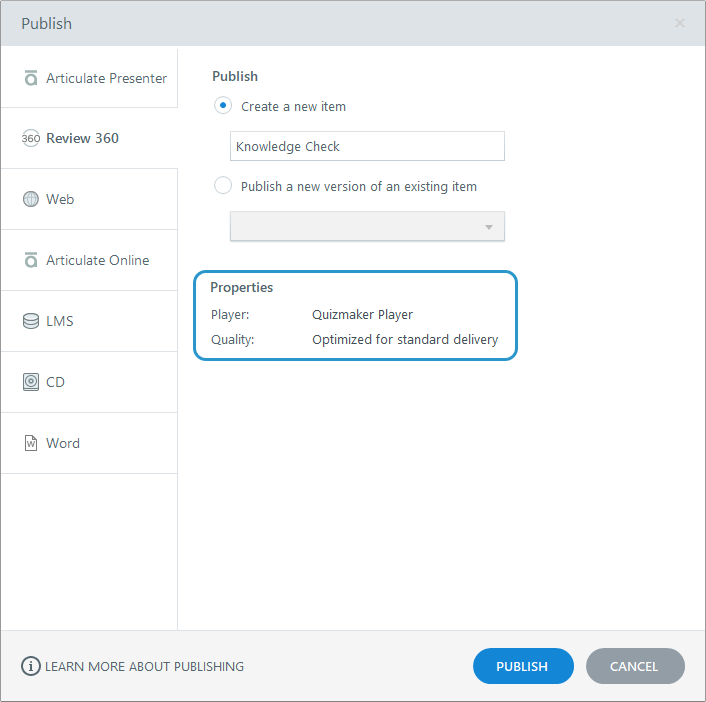The width and height of the screenshot is (706, 702).
Task: Click the LMS database icon
Action: pos(31,321)
